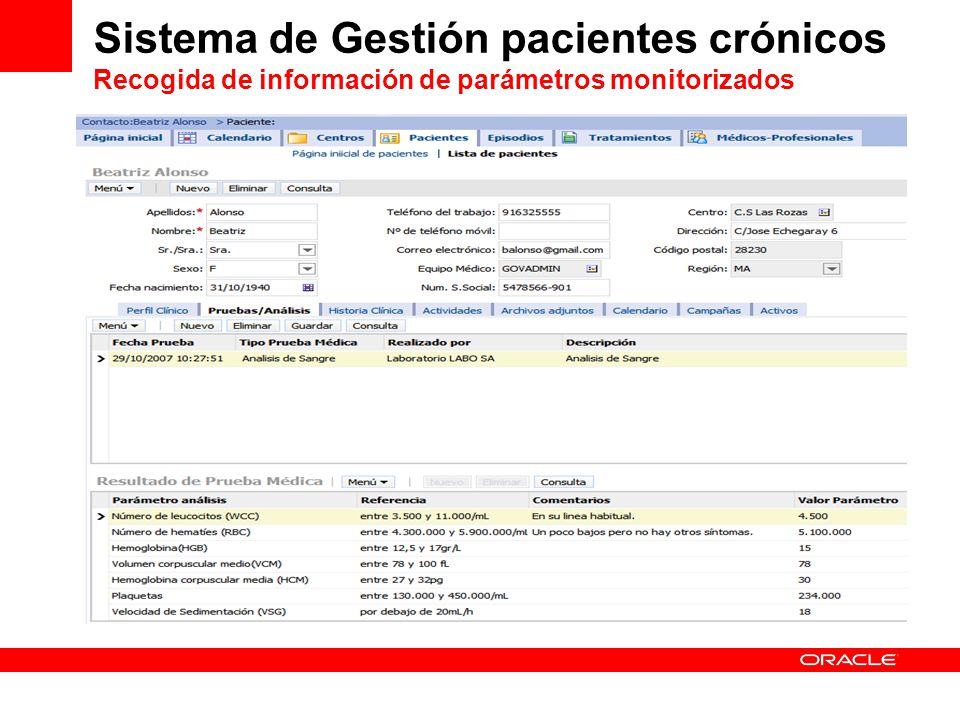The width and height of the screenshot is (960, 720).
Task: Switch to Actividades tab
Action: 452,310
